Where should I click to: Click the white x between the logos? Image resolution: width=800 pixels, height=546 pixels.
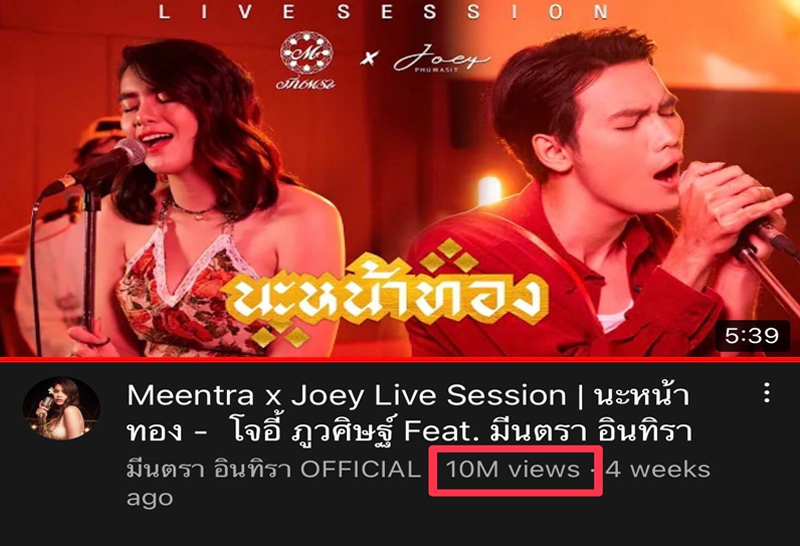(x=369, y=58)
